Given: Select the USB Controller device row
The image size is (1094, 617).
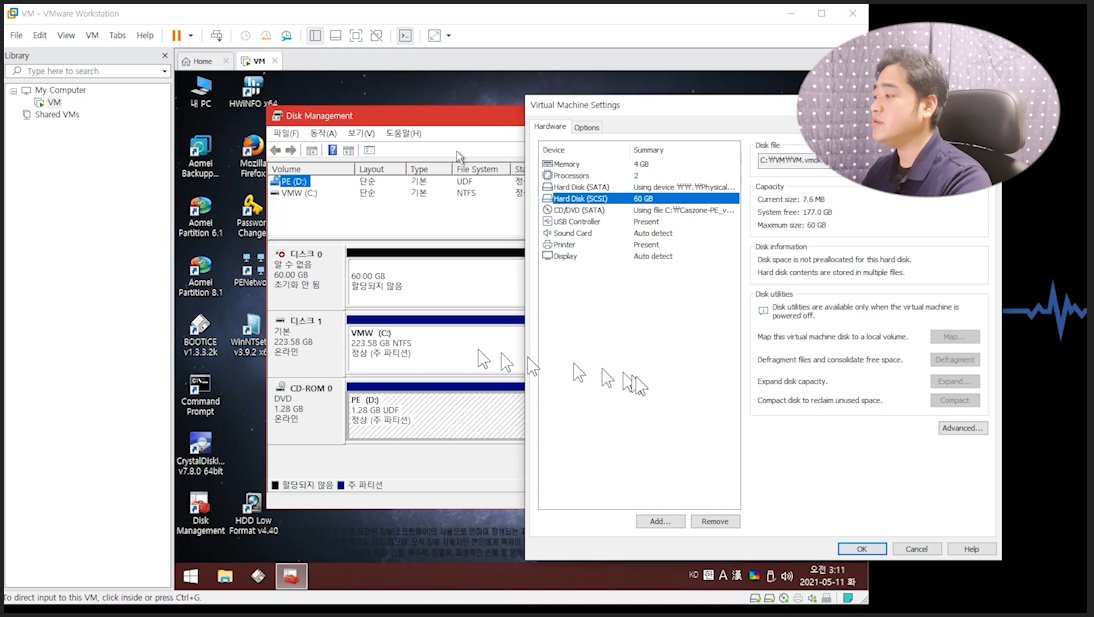Looking at the screenshot, I should click(x=640, y=222).
